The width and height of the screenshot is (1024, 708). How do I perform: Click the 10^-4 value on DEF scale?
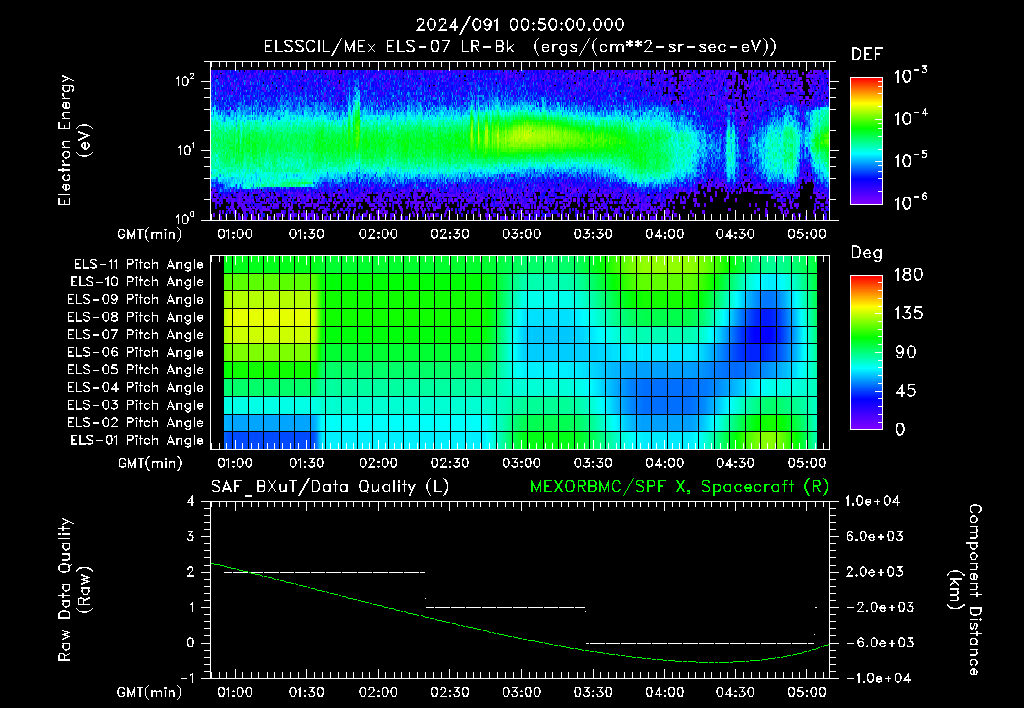click(910, 118)
